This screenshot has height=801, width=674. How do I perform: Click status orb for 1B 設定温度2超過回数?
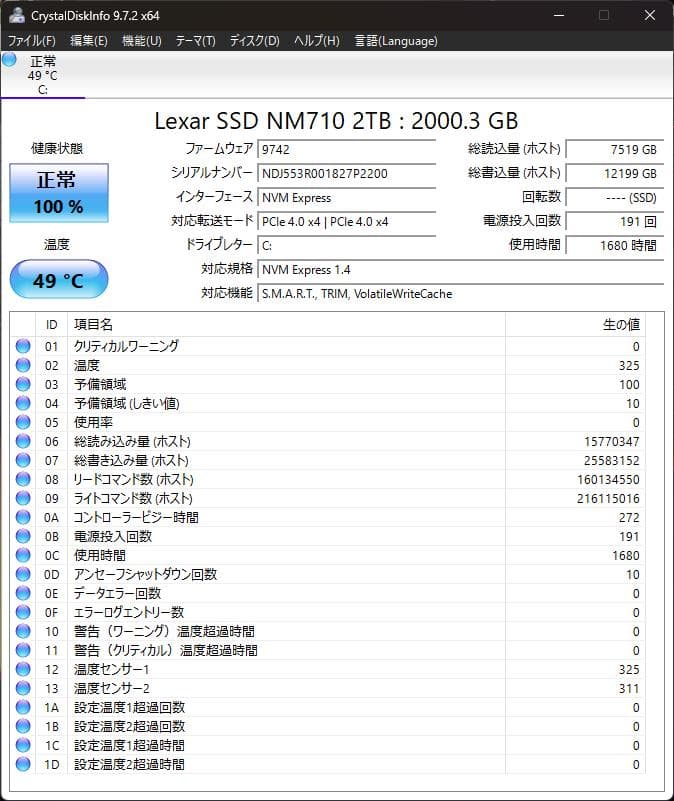(x=23, y=726)
